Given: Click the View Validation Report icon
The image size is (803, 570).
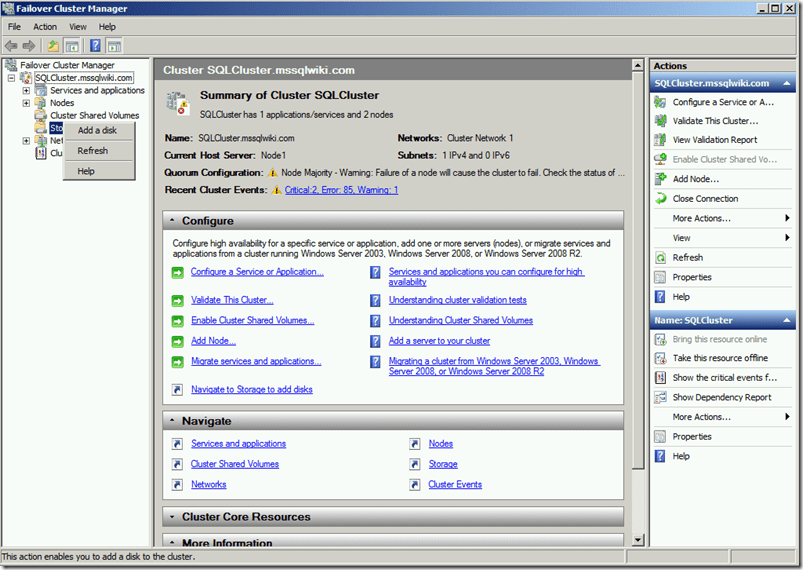Looking at the screenshot, I should tap(660, 140).
